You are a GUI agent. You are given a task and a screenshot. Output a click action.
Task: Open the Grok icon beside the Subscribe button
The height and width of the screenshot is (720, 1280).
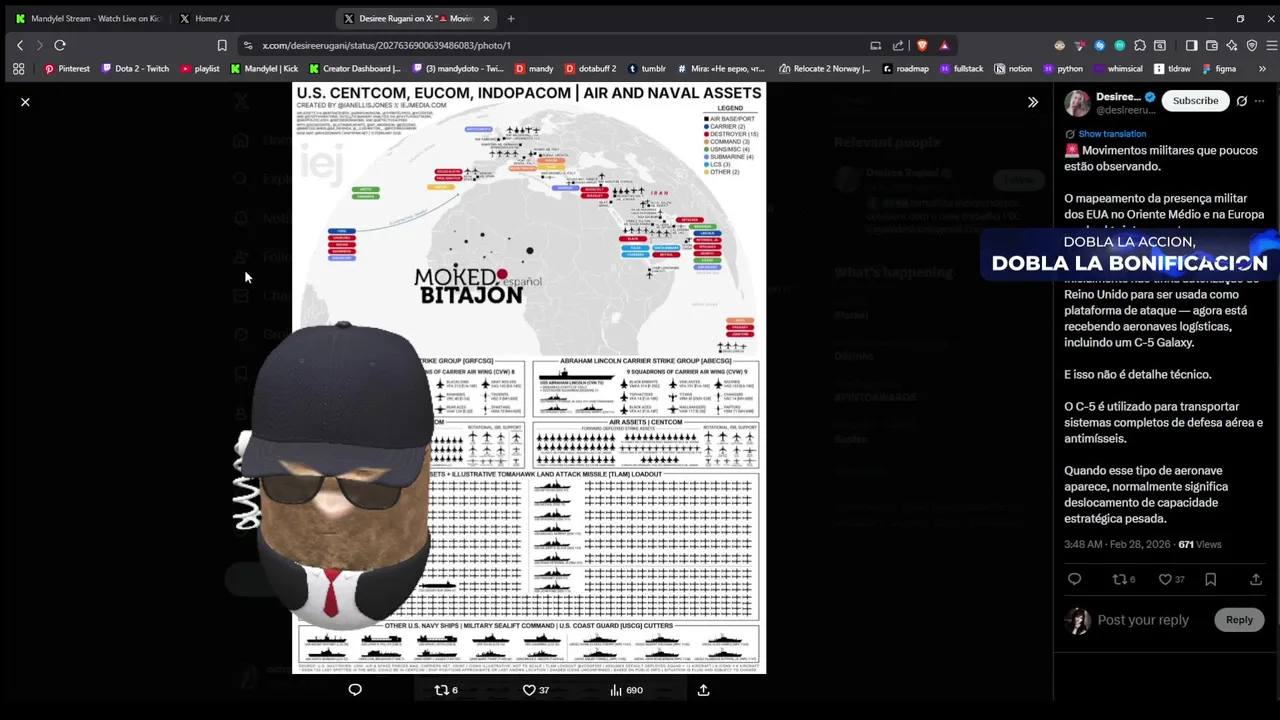[x=1241, y=101]
